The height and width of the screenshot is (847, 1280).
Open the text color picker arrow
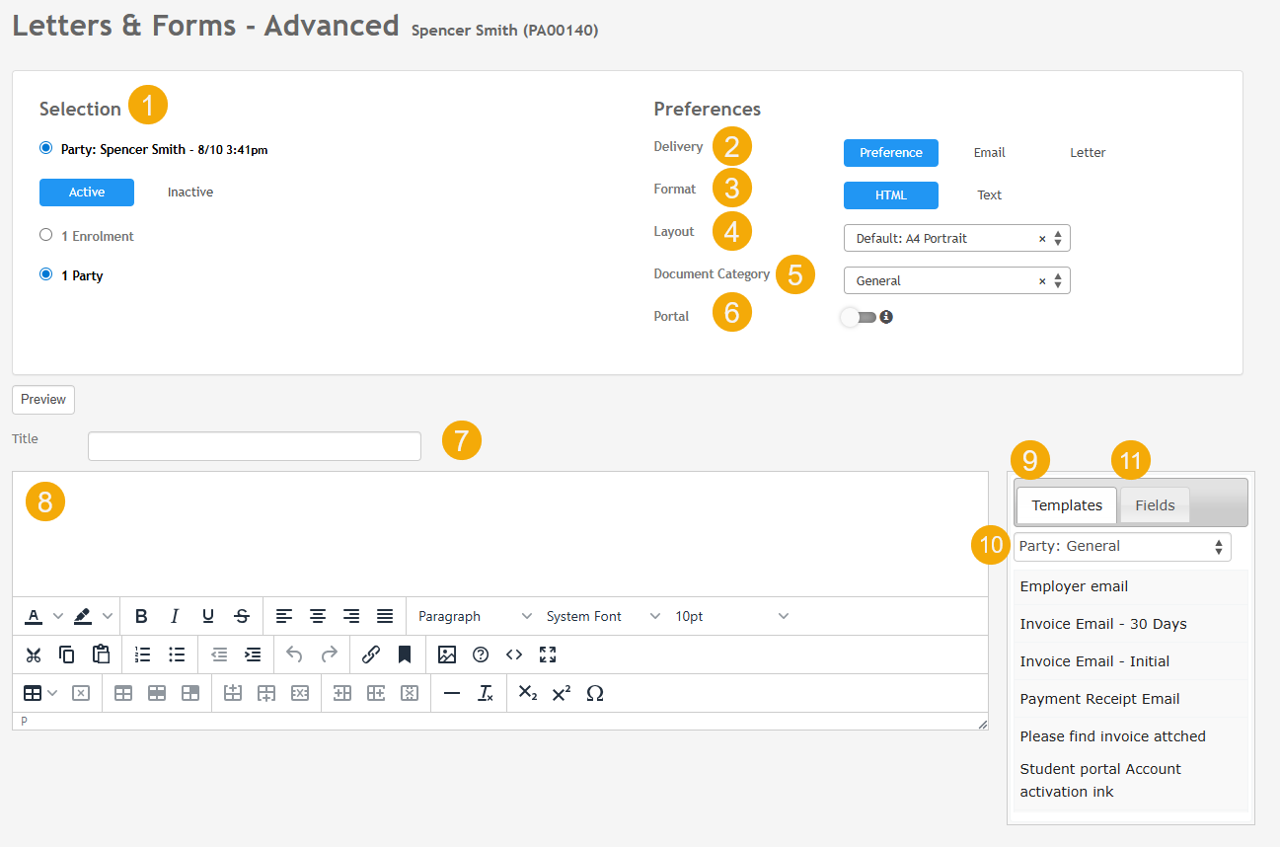57,616
